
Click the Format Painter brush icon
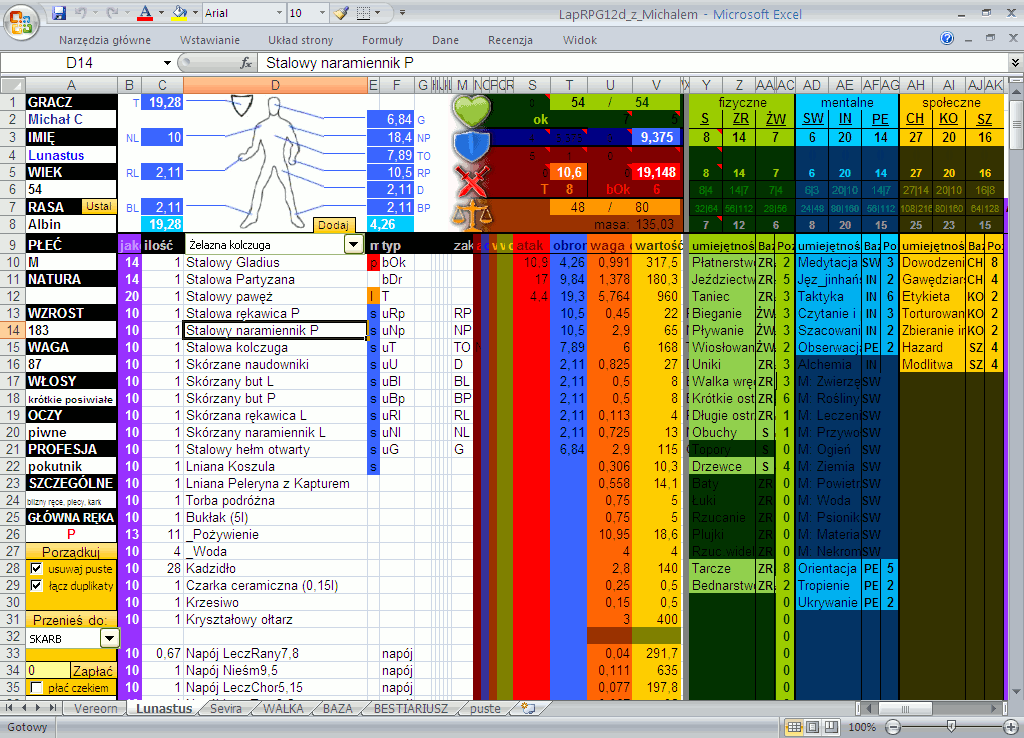pos(341,14)
